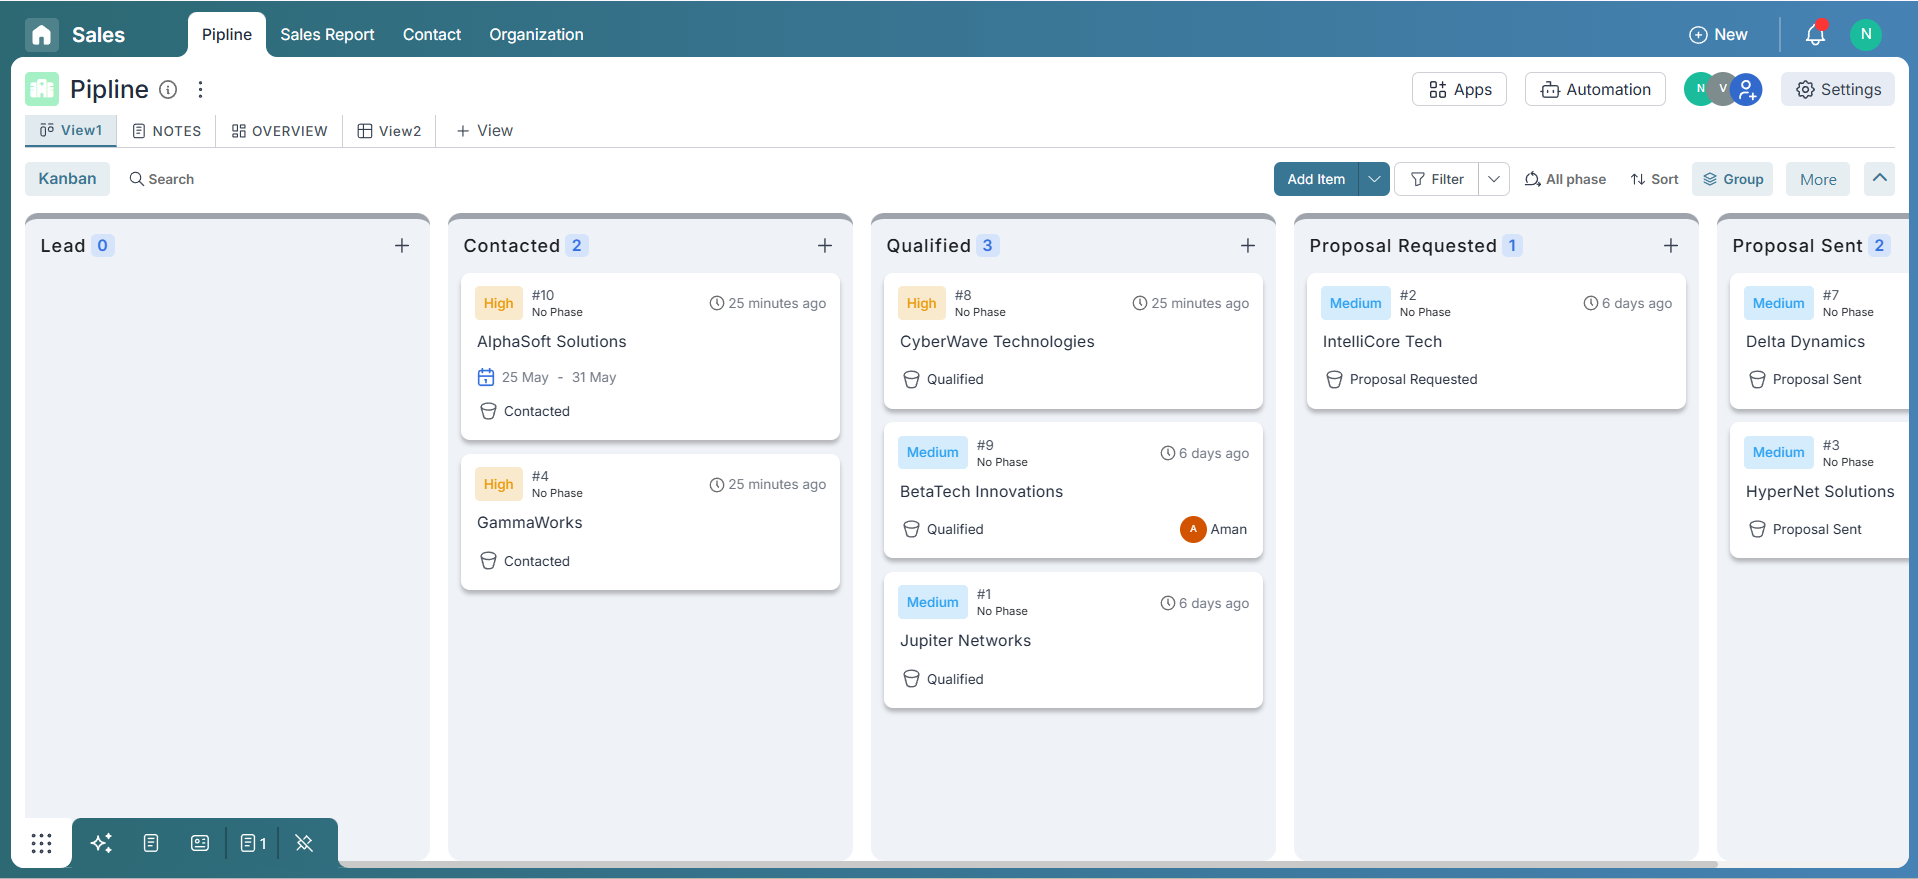Click the Pipline info icon
Screen dimensions: 1918x879
(x=169, y=90)
